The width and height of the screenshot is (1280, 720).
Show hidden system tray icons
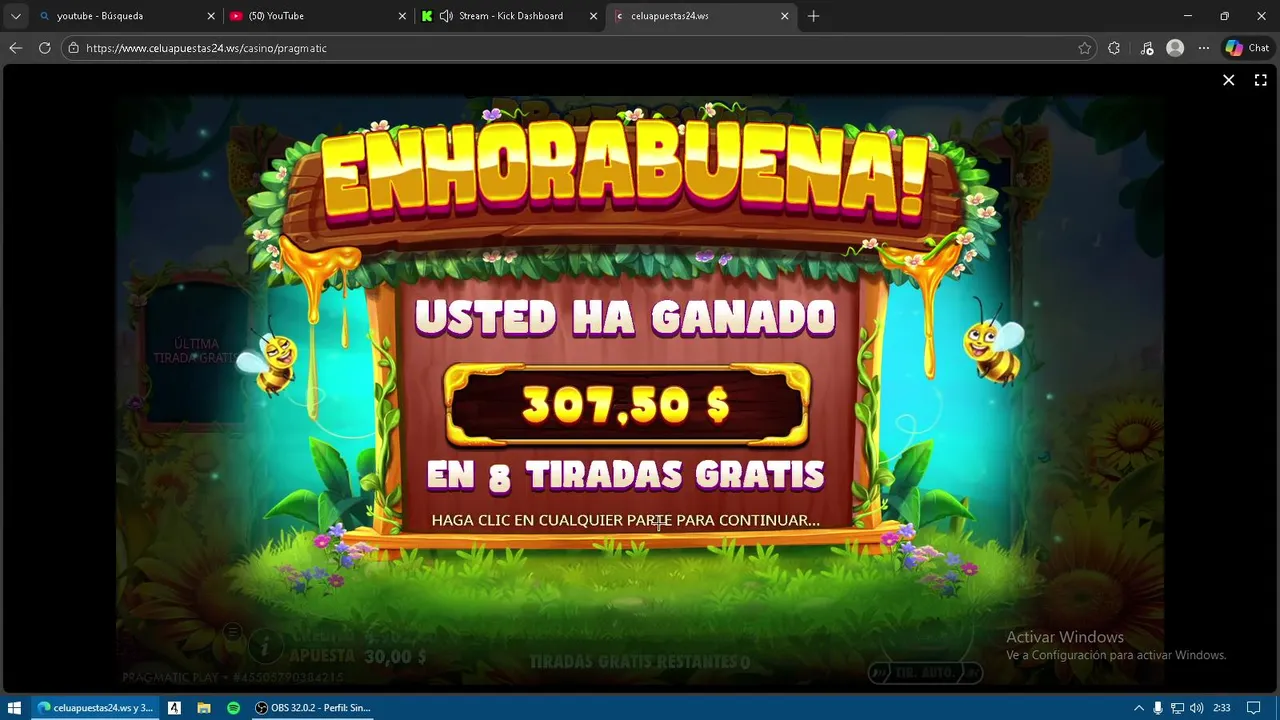coord(1138,707)
